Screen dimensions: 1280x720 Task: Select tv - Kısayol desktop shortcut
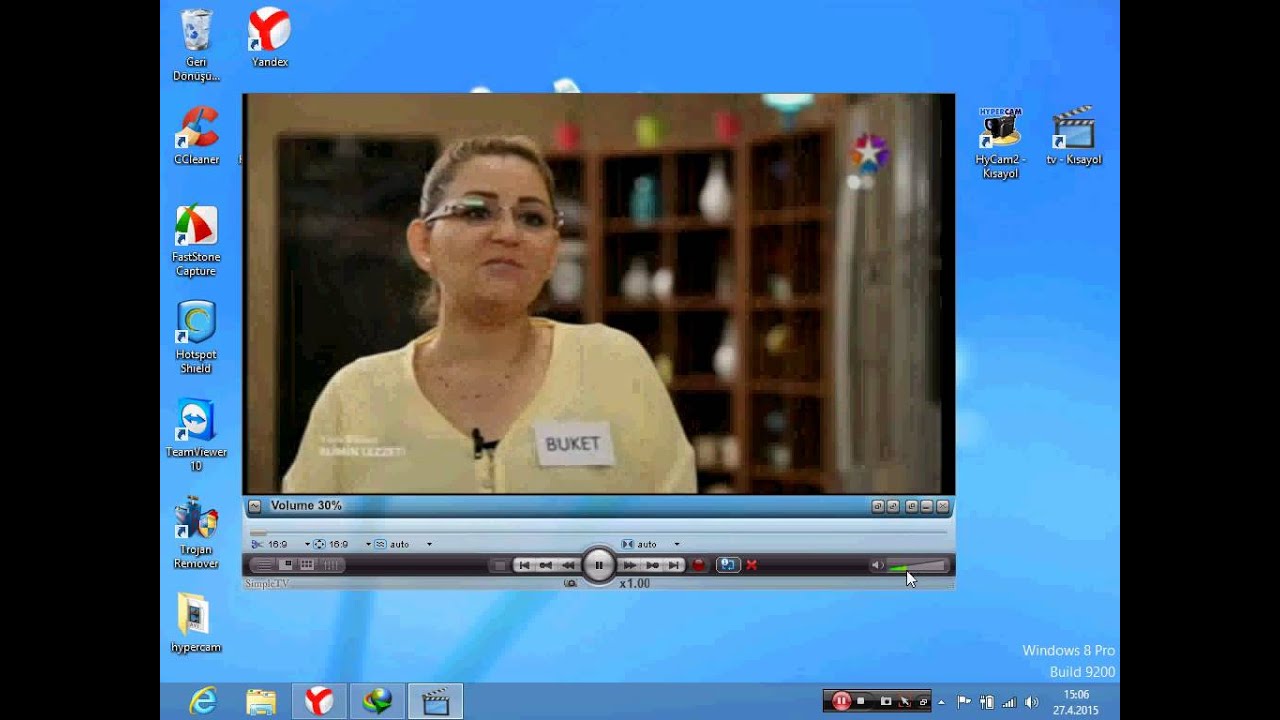1074,136
